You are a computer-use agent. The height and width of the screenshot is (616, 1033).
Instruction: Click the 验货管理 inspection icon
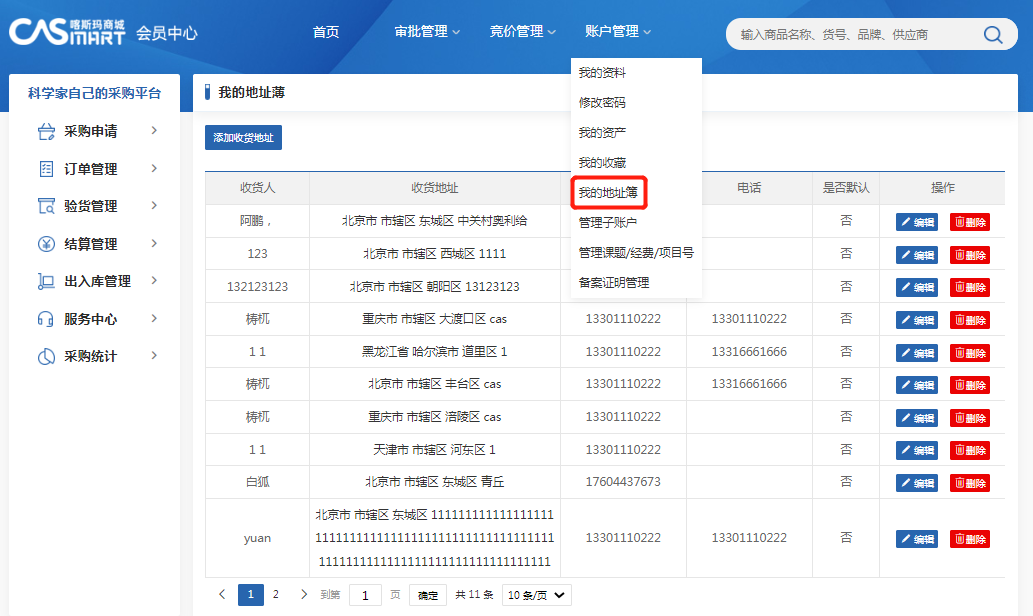[x=46, y=206]
